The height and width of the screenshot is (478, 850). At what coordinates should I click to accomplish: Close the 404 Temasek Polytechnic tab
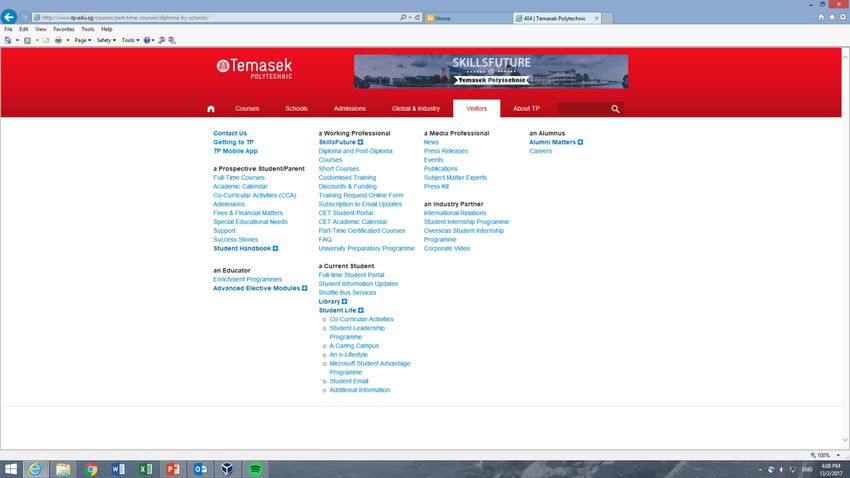(597, 18)
